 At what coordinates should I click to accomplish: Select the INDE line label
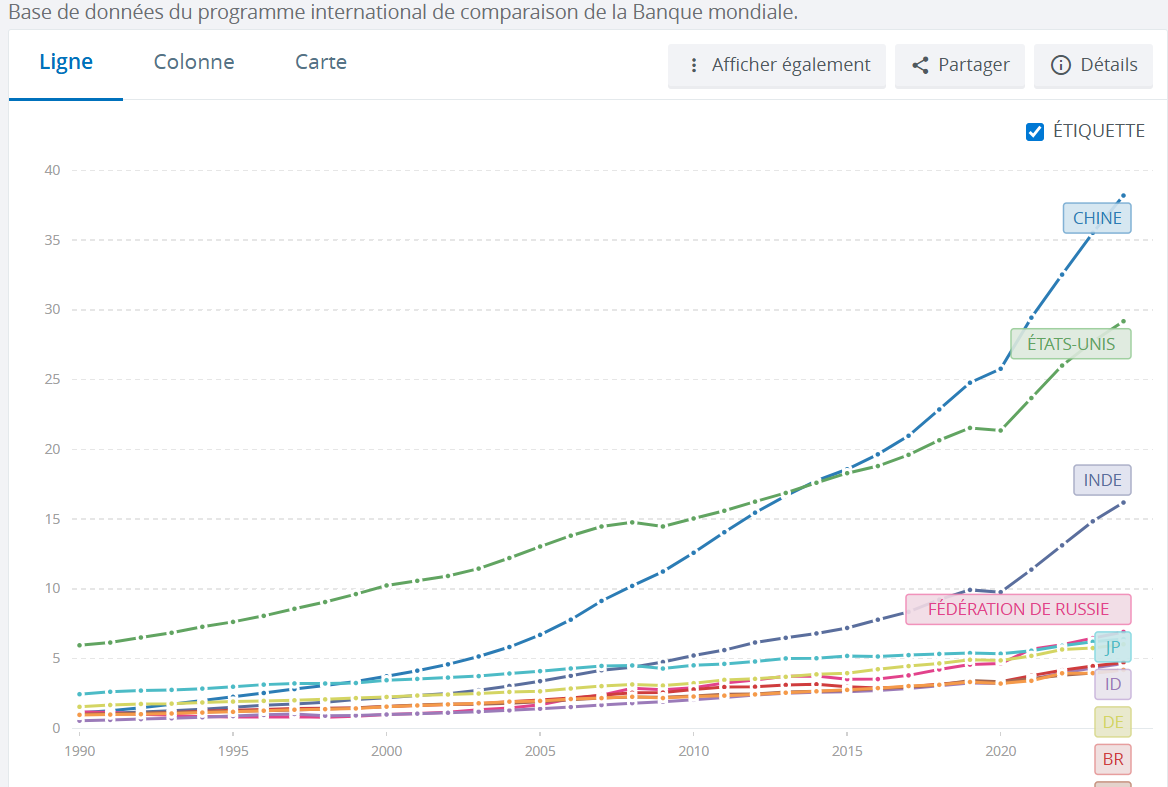(1102, 480)
